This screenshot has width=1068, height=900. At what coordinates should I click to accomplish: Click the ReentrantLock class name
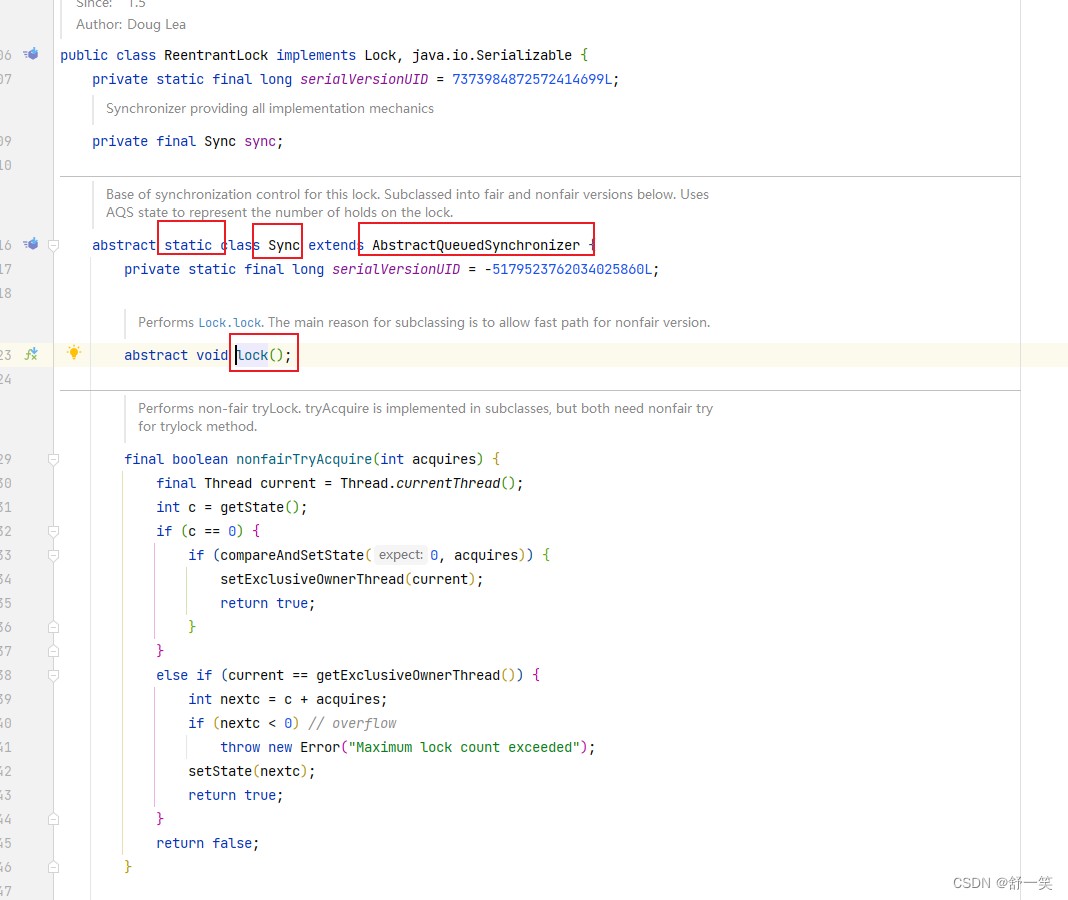216,55
